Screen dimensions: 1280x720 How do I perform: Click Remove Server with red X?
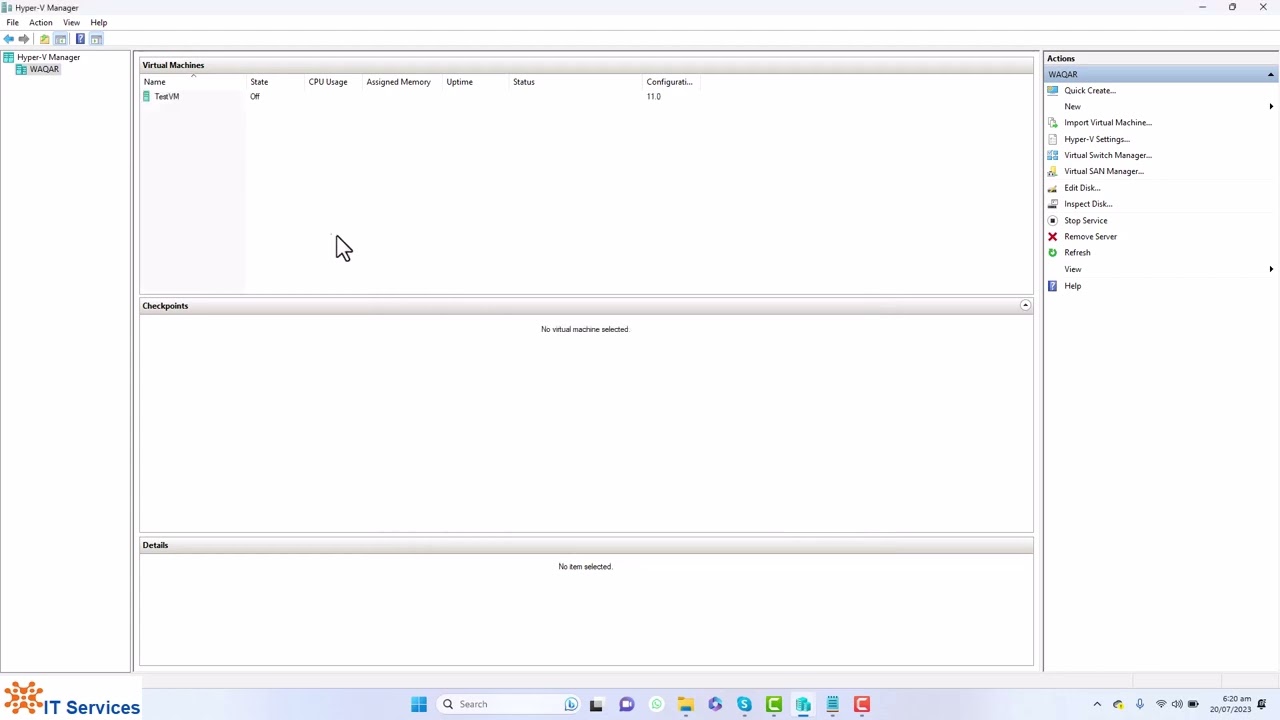pyautogui.click(x=1090, y=236)
